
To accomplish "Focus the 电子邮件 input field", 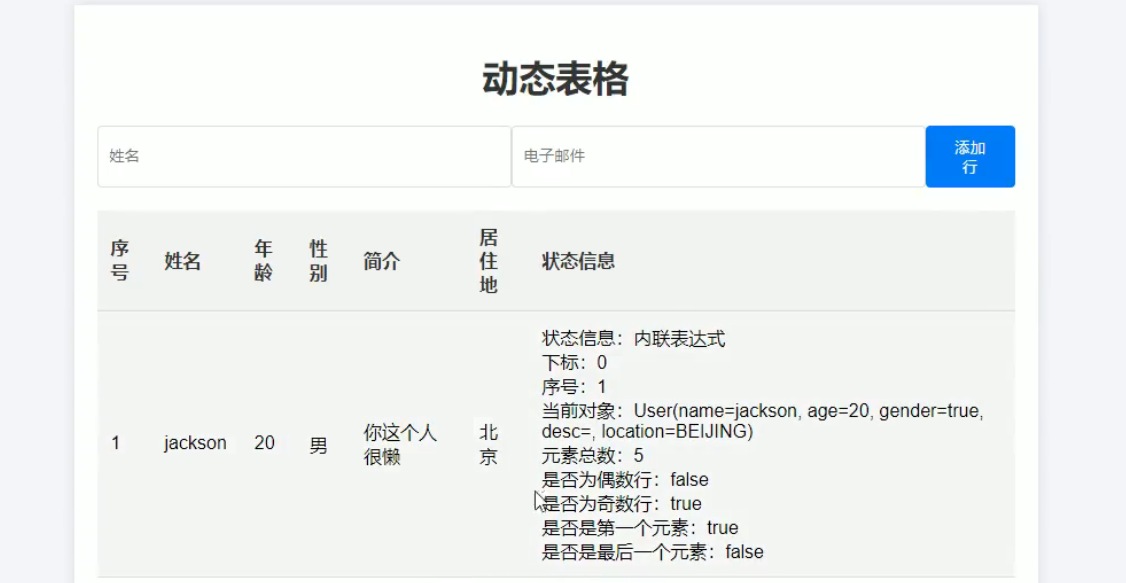I will click(x=718, y=156).
